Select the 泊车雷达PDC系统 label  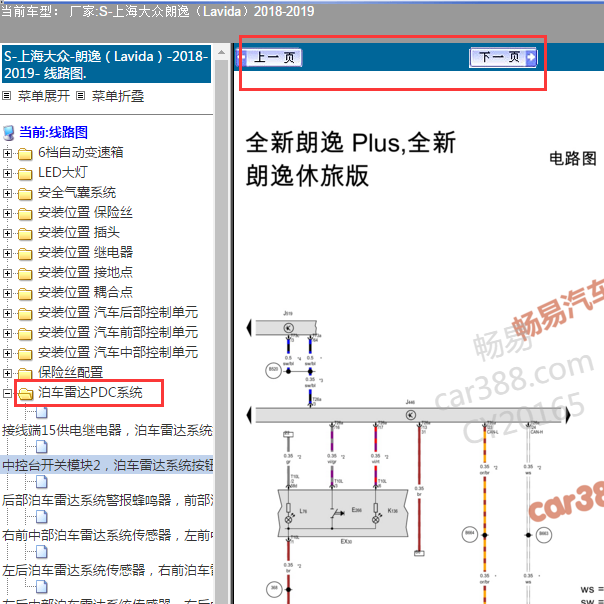pos(90,393)
